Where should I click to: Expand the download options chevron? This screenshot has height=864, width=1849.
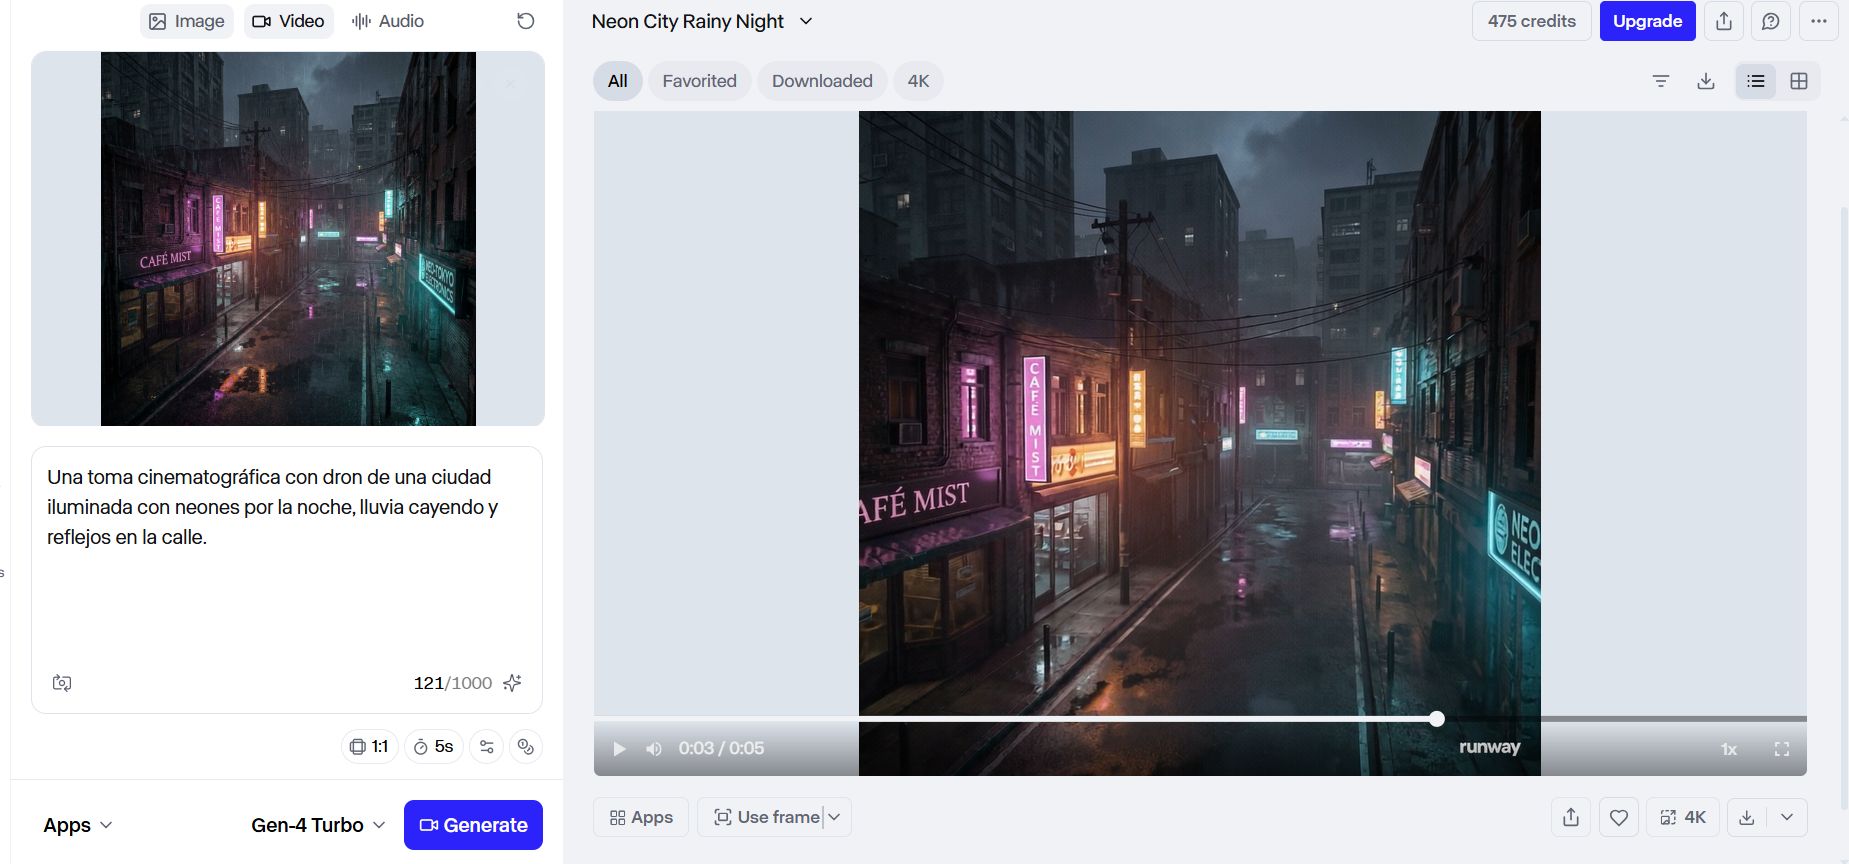pyautogui.click(x=1787, y=817)
